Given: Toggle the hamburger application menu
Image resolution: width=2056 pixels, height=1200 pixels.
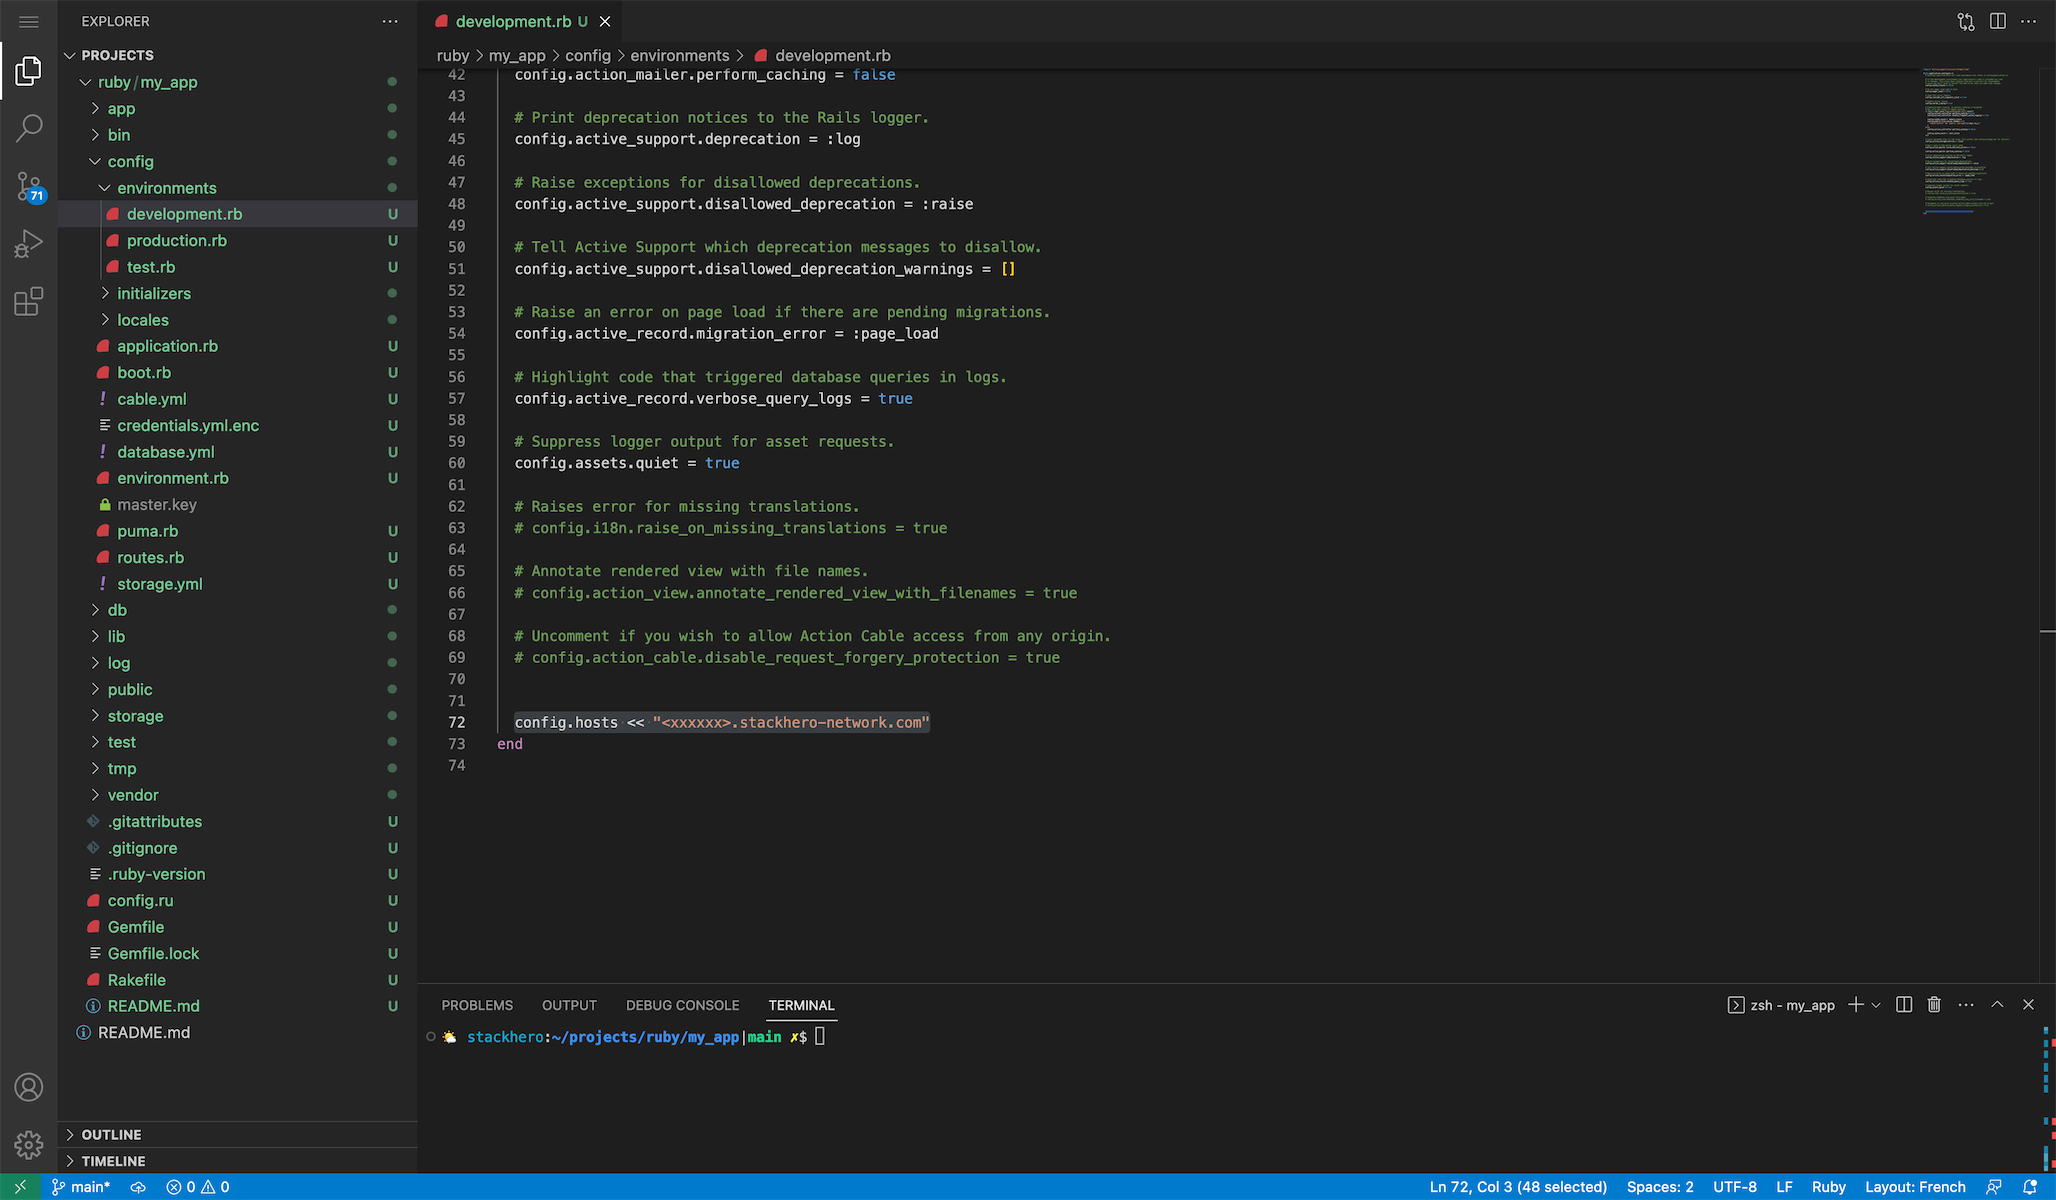Looking at the screenshot, I should click(29, 21).
